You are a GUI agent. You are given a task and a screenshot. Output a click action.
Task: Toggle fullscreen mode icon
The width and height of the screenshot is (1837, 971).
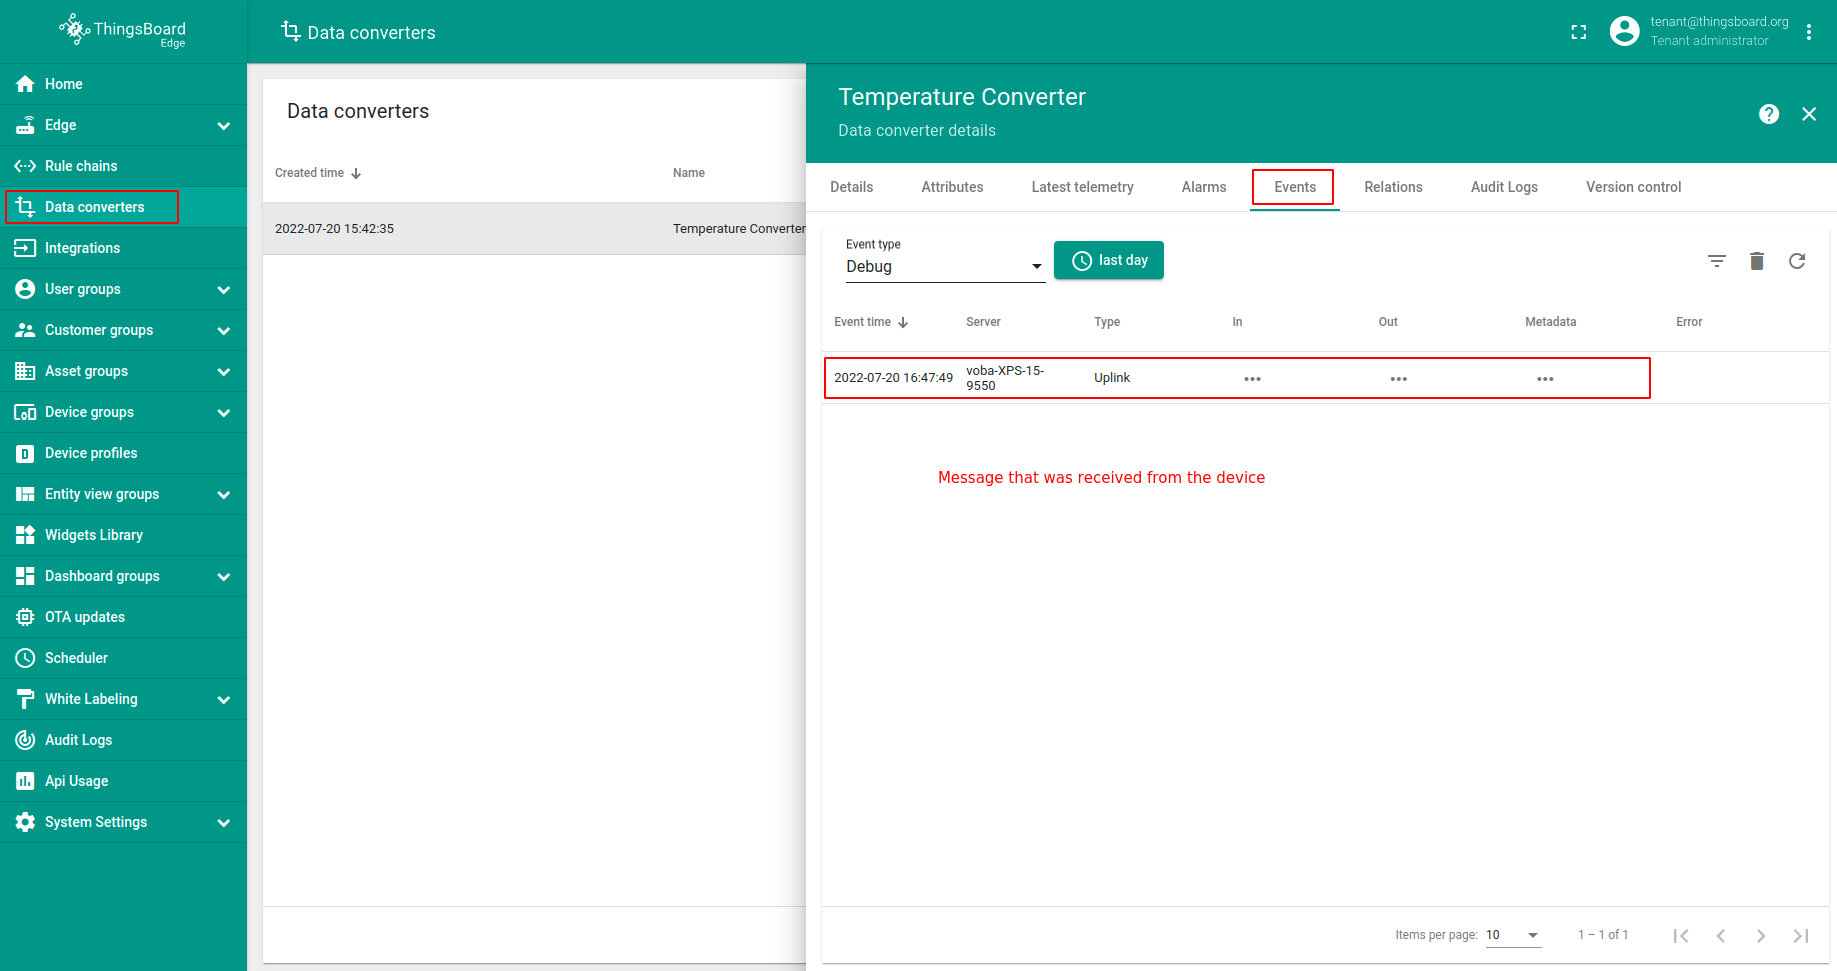1579,32
